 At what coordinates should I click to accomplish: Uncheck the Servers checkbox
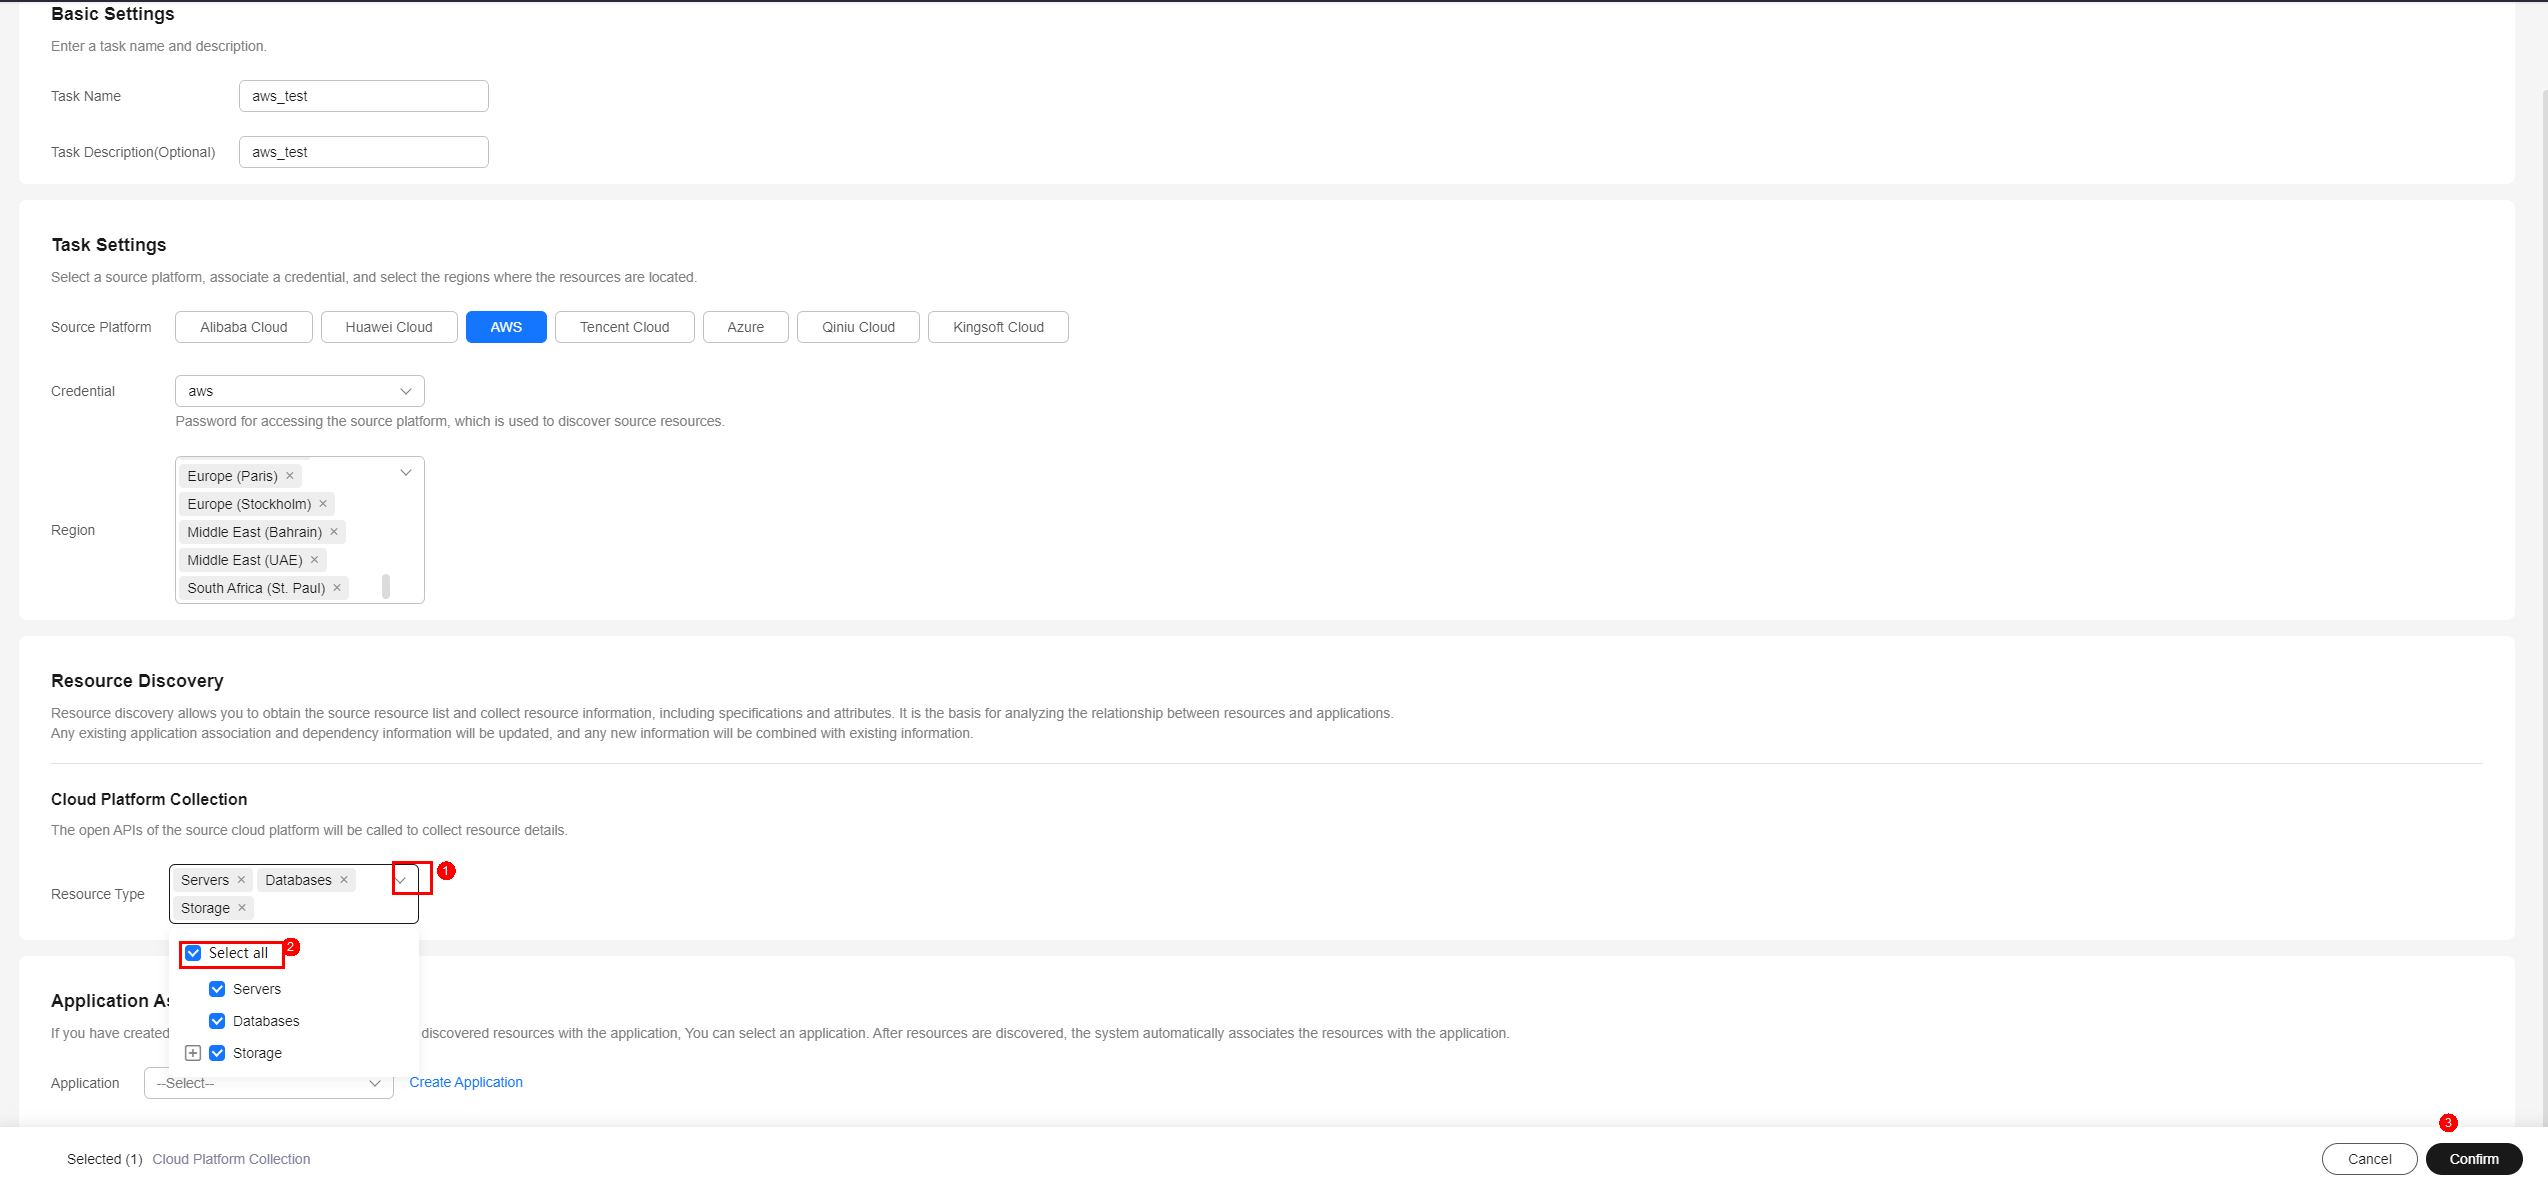[x=217, y=989]
